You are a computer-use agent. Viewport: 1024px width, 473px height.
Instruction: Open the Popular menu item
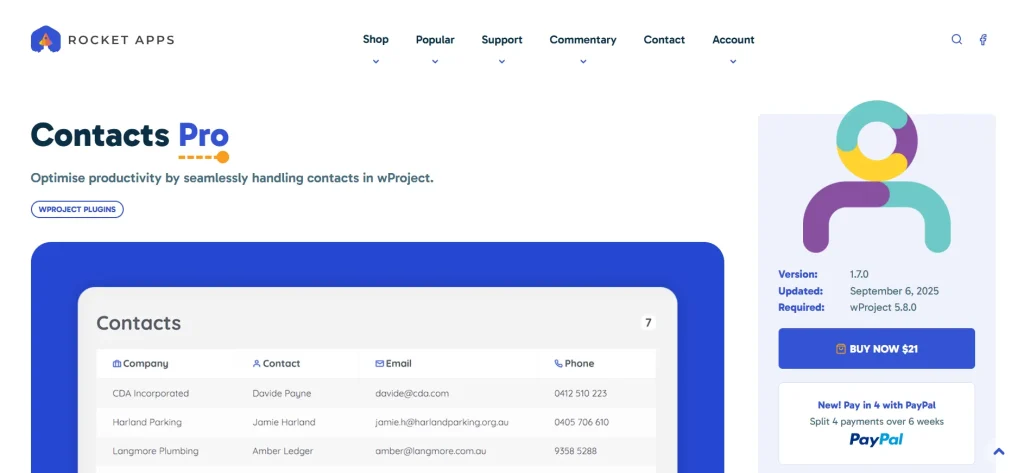(x=435, y=40)
